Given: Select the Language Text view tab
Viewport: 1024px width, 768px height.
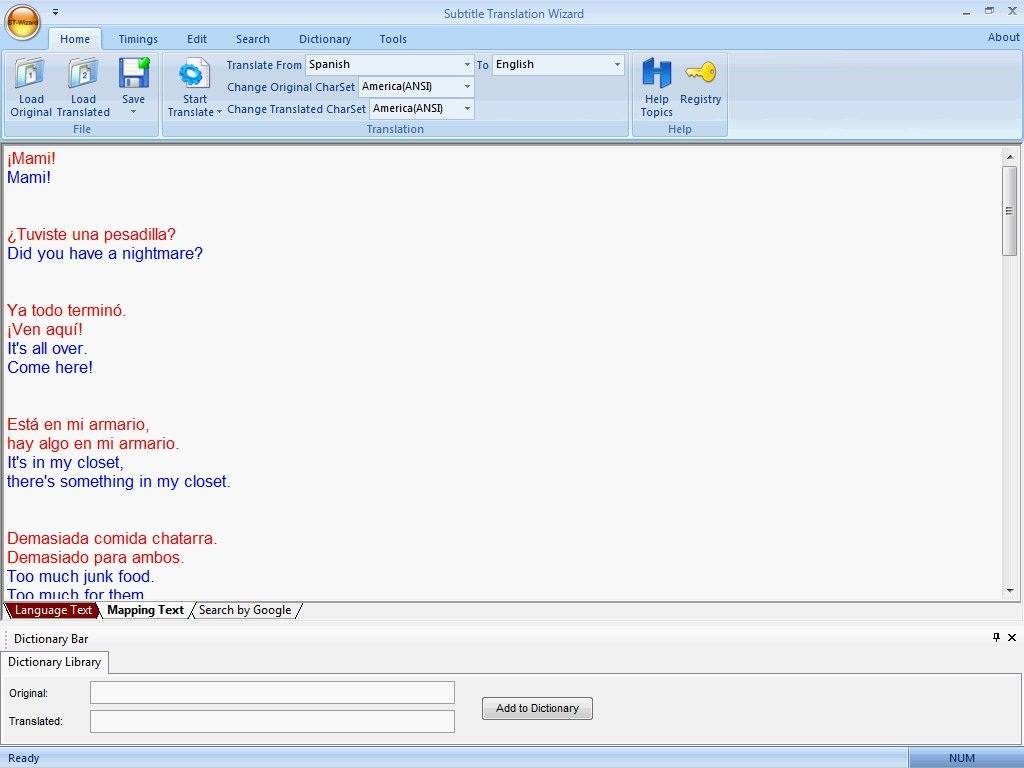Looking at the screenshot, I should coord(53,610).
